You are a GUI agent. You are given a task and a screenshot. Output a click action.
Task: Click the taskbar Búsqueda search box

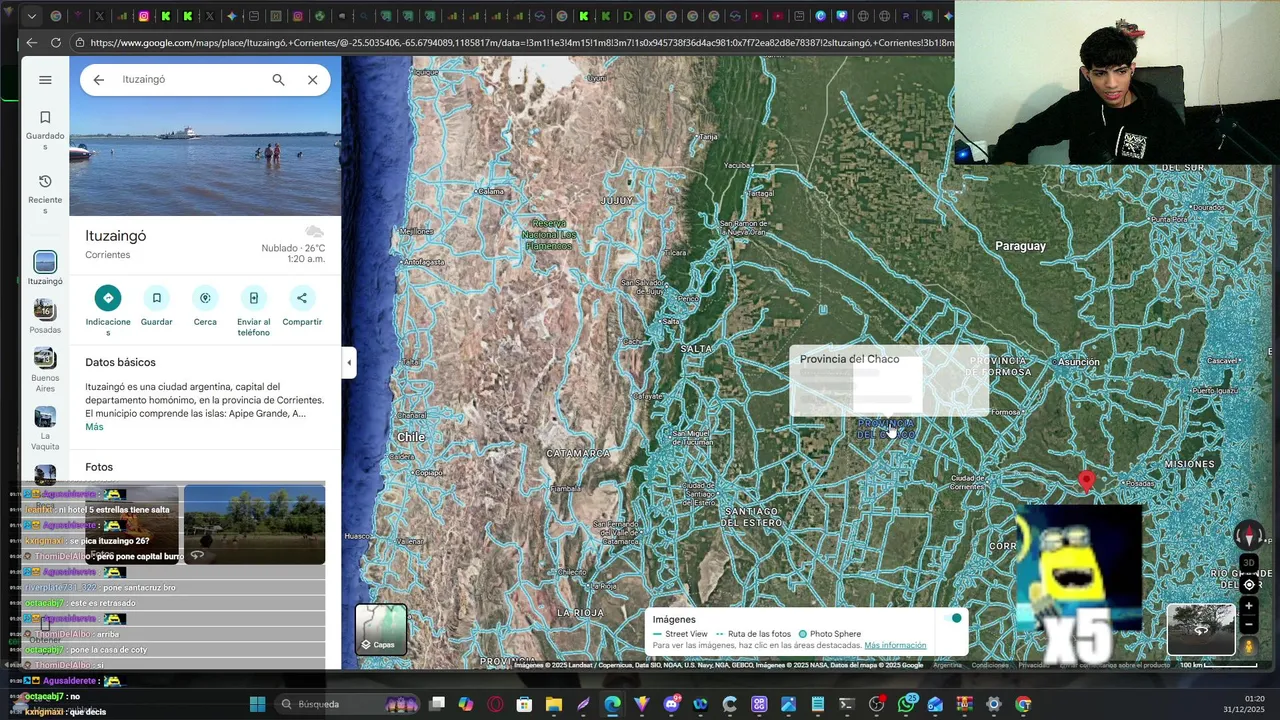[x=346, y=704]
